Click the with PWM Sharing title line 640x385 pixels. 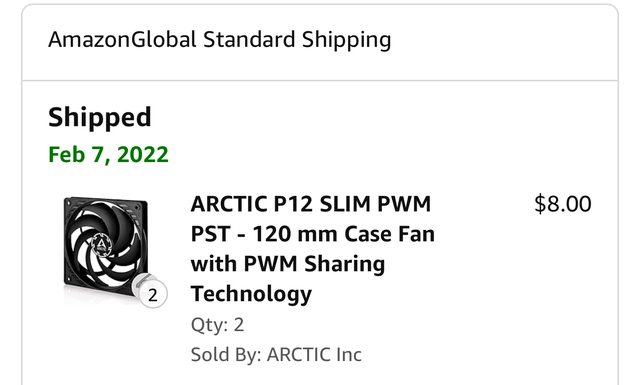coord(288,264)
